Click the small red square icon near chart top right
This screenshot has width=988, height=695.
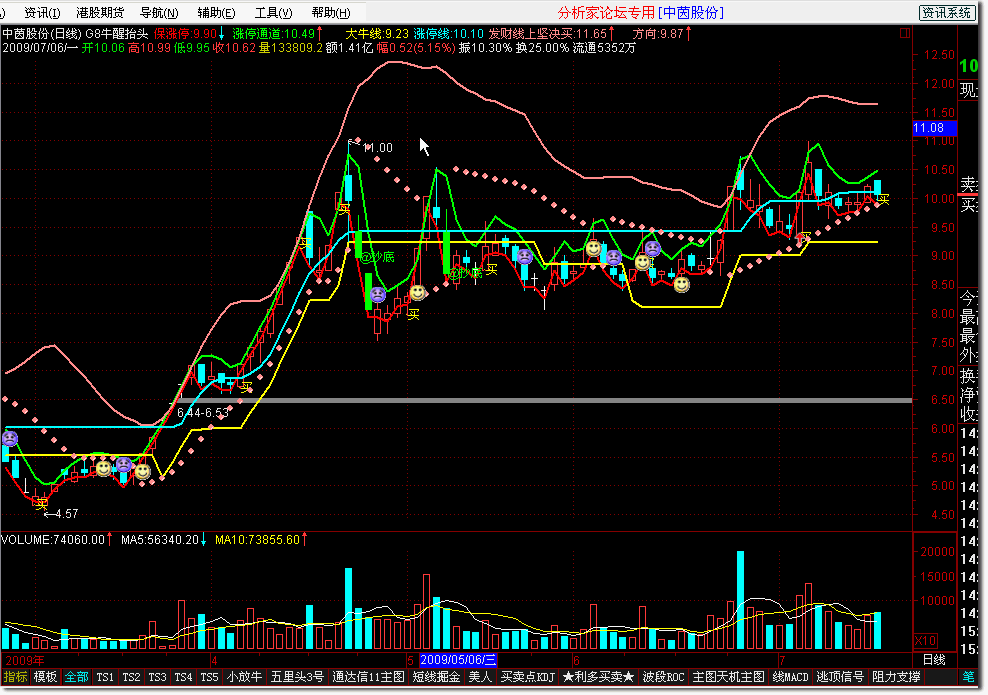(x=905, y=33)
